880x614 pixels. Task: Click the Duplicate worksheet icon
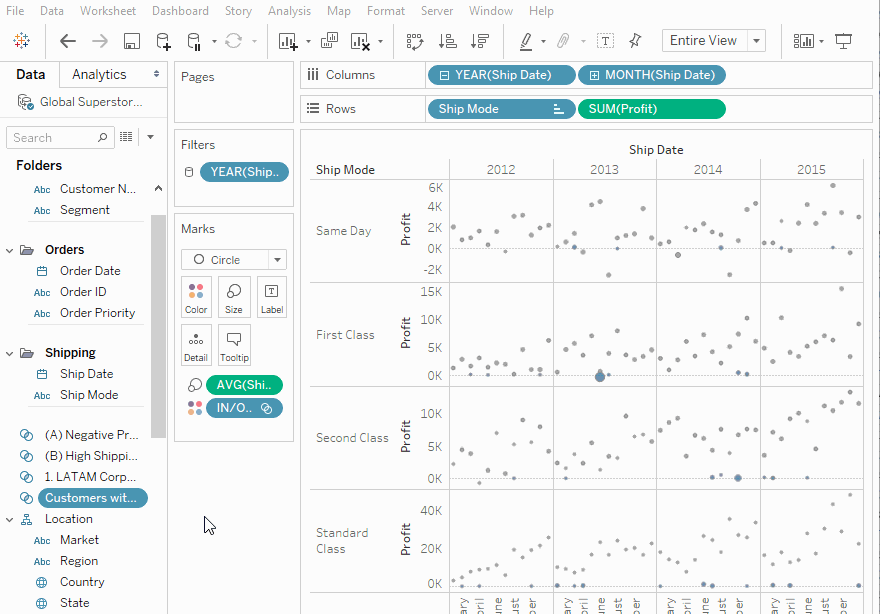click(325, 41)
